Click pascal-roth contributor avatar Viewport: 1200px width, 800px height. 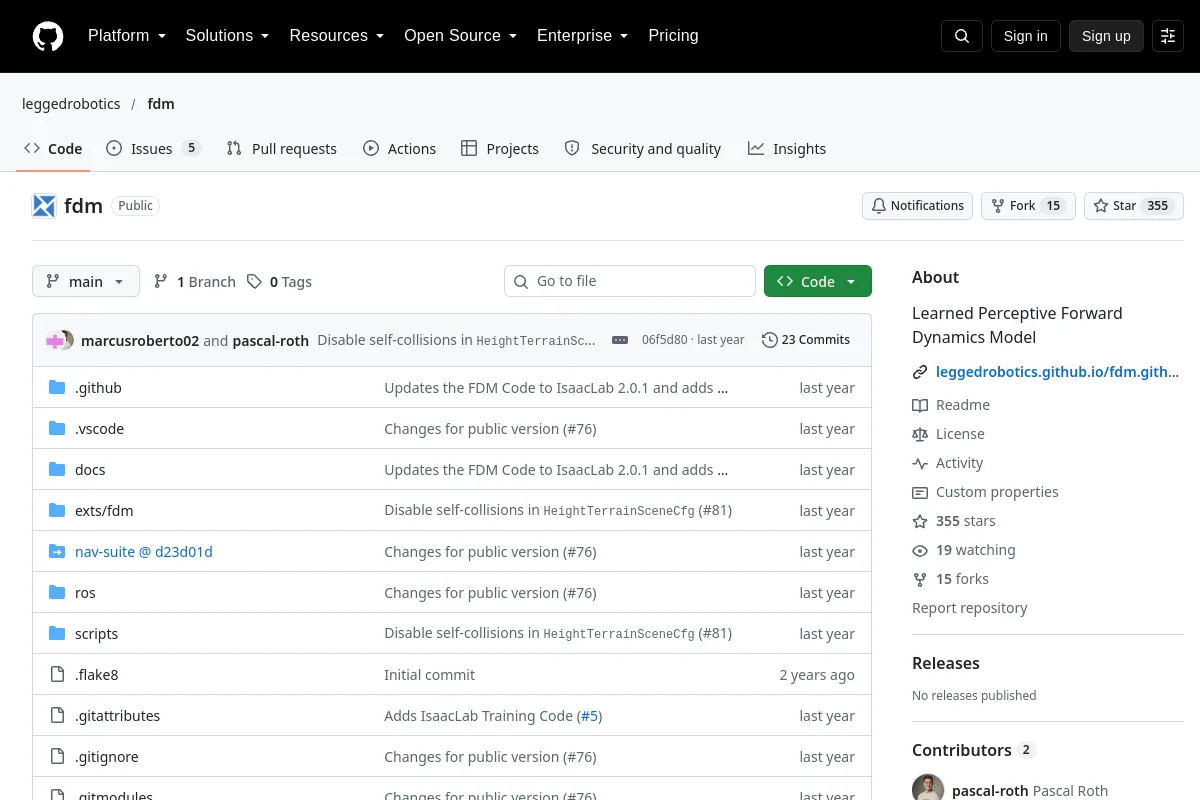click(928, 790)
